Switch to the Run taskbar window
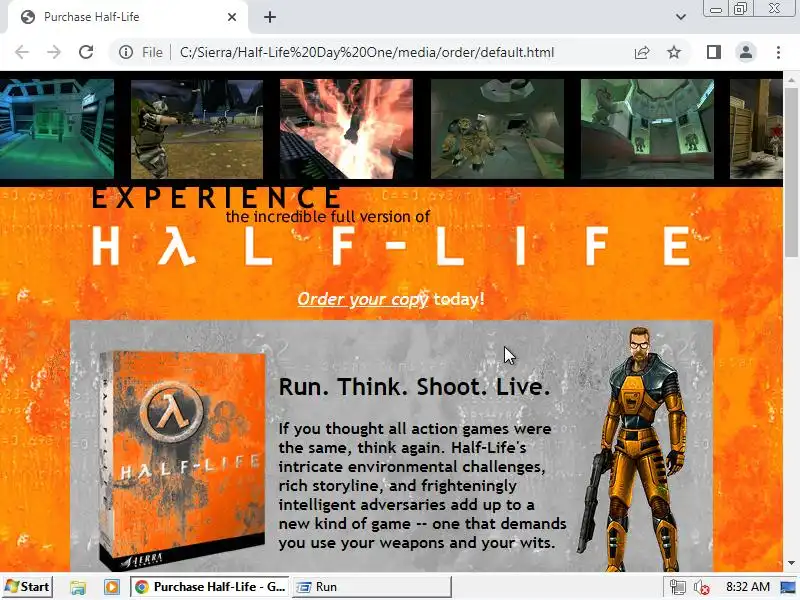The height and width of the screenshot is (600, 800). [372, 587]
